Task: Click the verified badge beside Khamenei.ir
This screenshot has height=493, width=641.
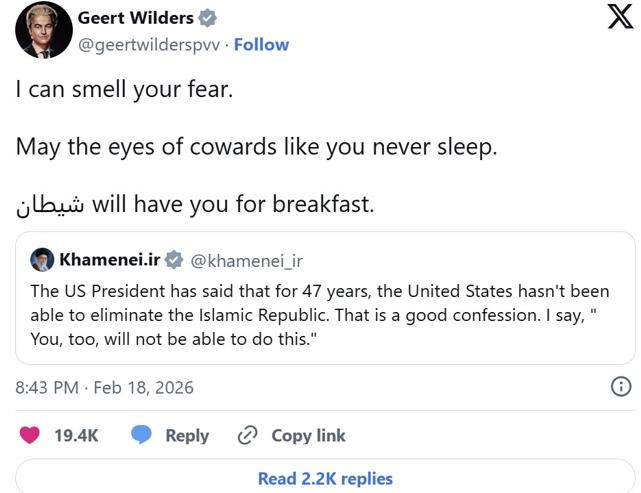Action: [x=173, y=260]
